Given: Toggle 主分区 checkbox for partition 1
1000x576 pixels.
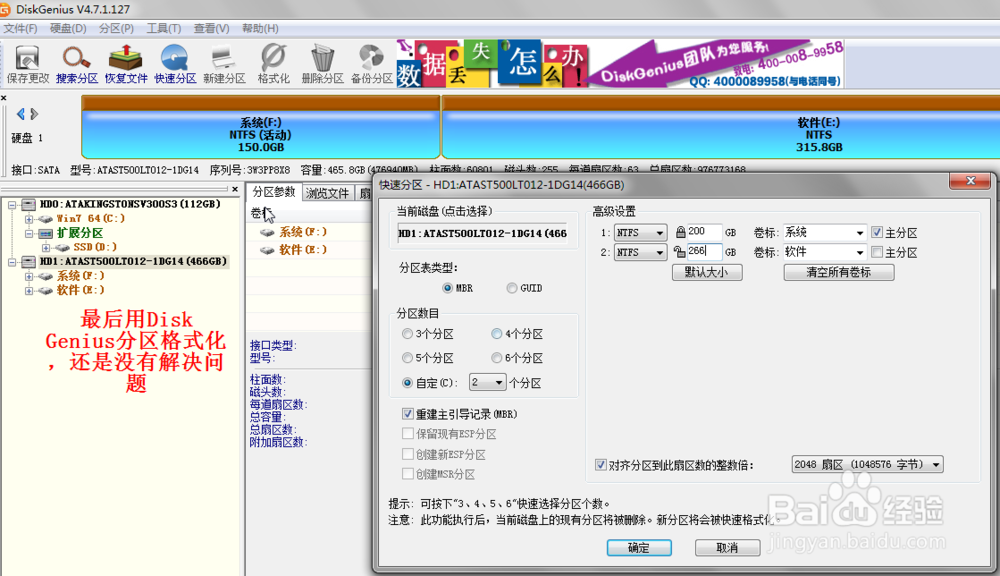Looking at the screenshot, I should [877, 232].
